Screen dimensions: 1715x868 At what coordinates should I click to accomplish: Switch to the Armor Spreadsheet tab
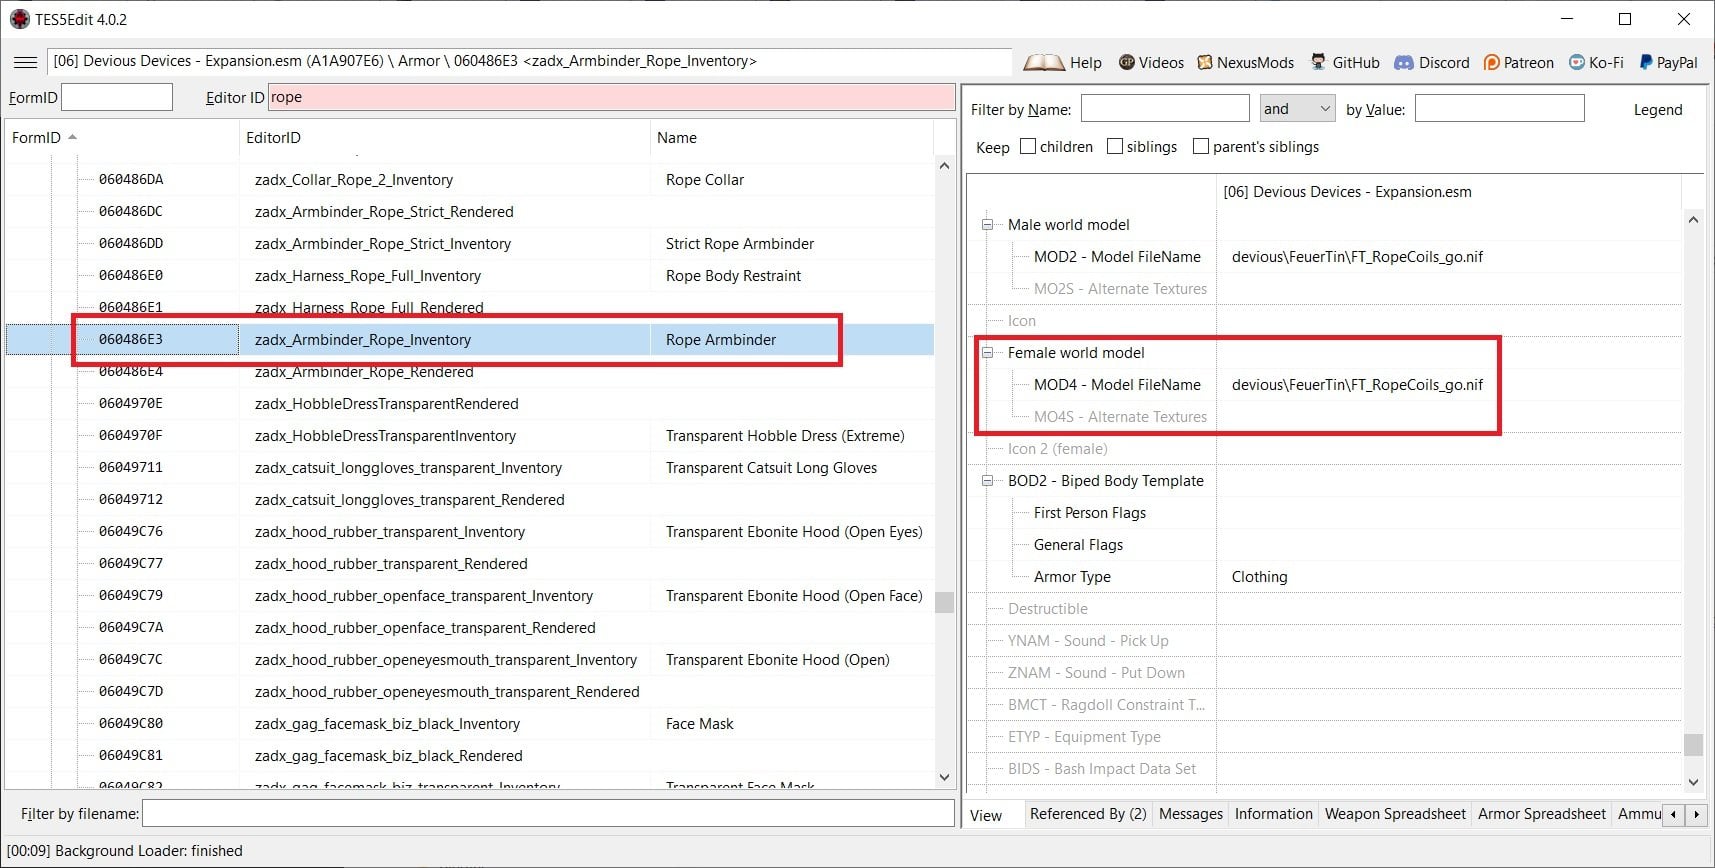(1541, 814)
